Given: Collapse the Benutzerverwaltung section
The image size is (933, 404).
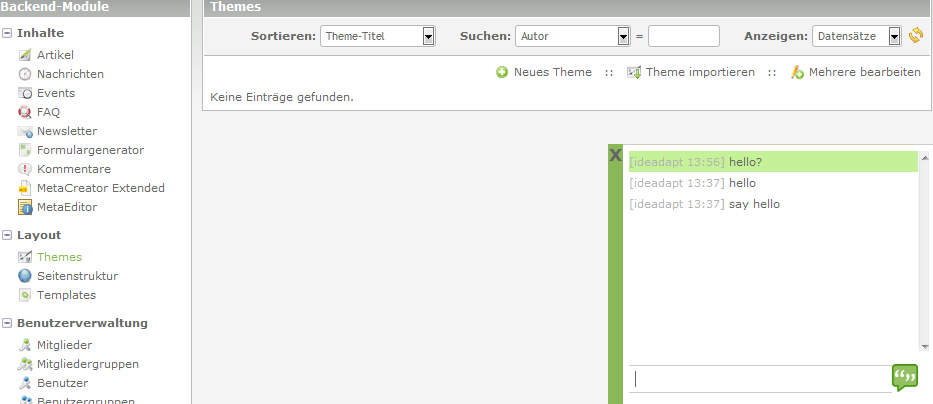Looking at the screenshot, I should 7,323.
